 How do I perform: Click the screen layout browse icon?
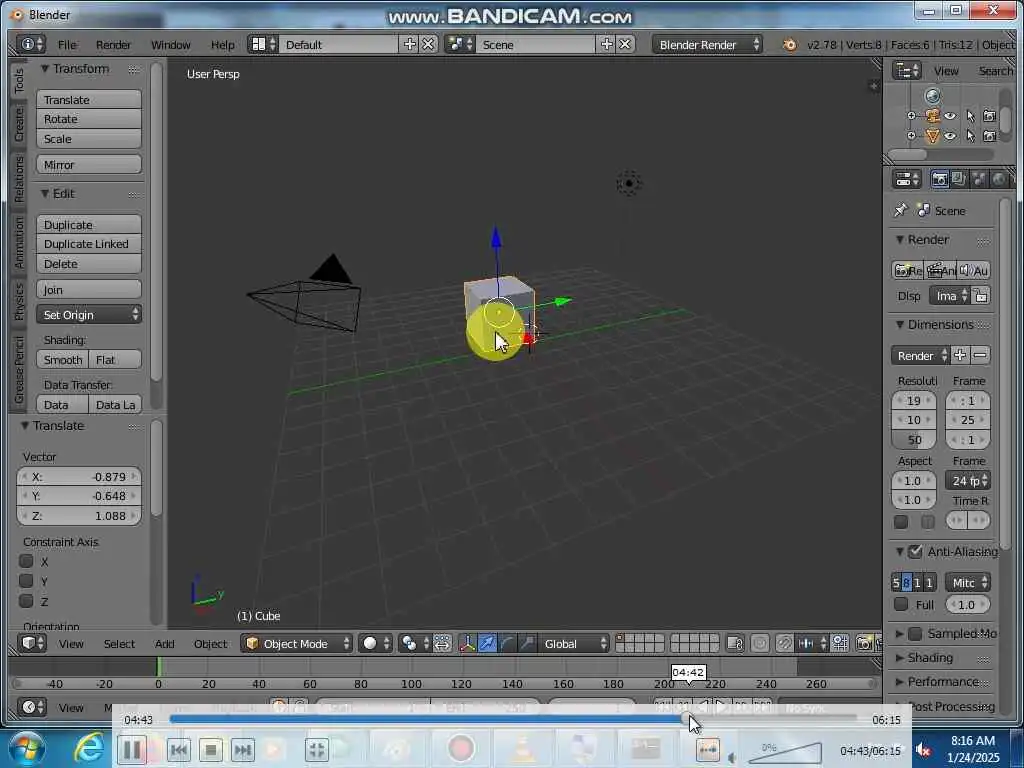[264, 44]
